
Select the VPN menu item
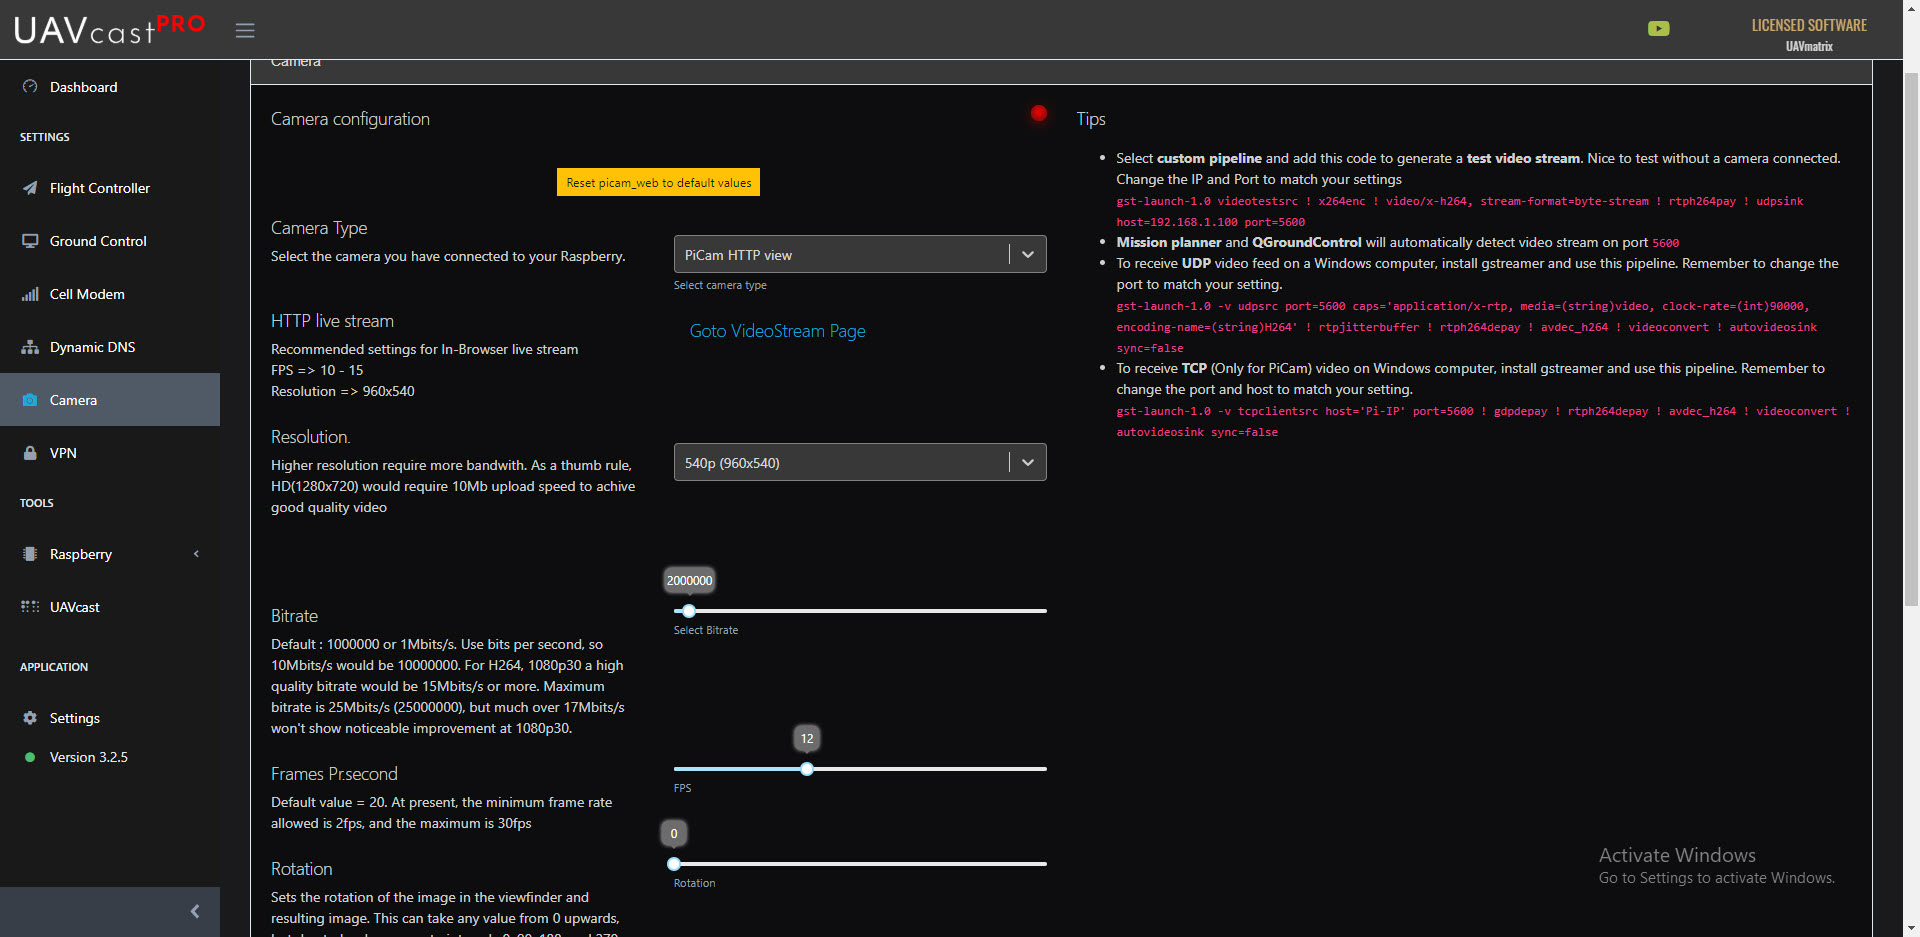[110, 453]
